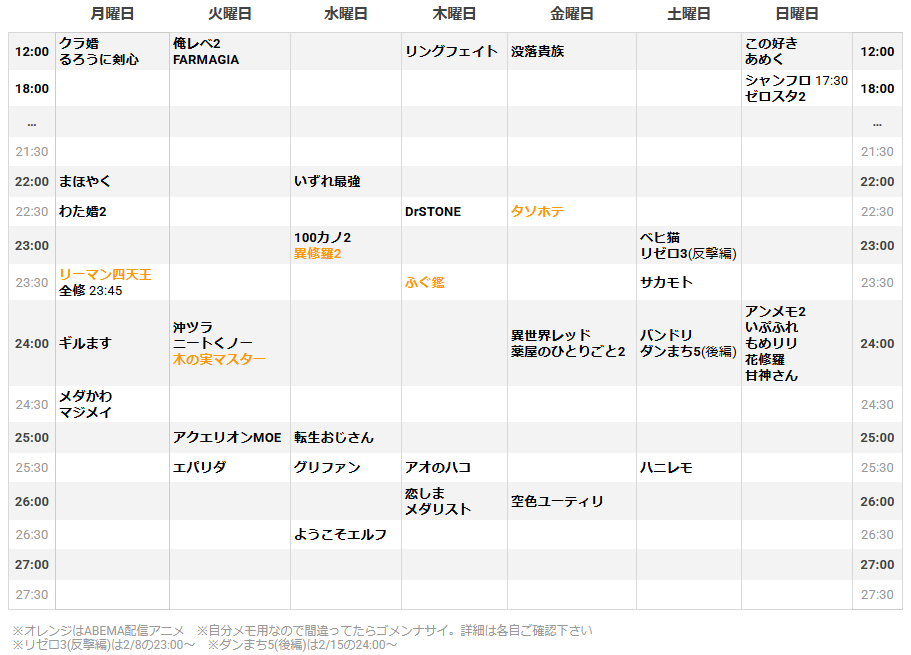
Task: Click the 空色ユーティリ entry
Action: (x=557, y=502)
